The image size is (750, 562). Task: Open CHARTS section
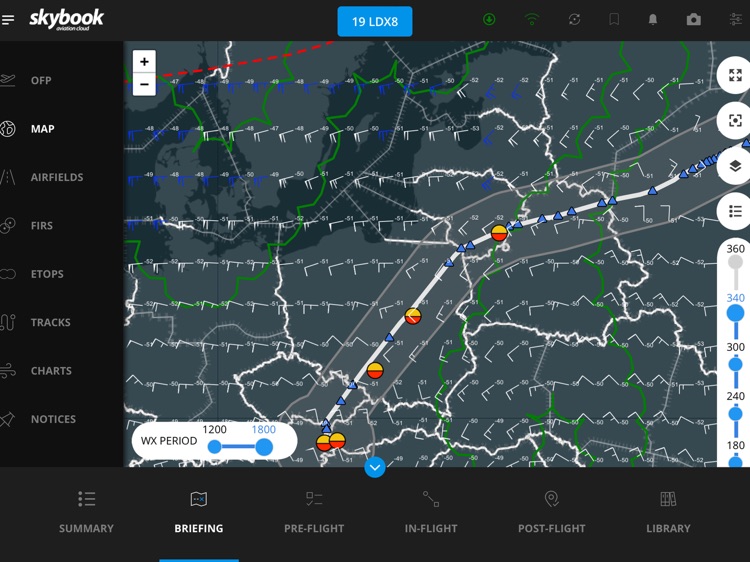click(51, 371)
